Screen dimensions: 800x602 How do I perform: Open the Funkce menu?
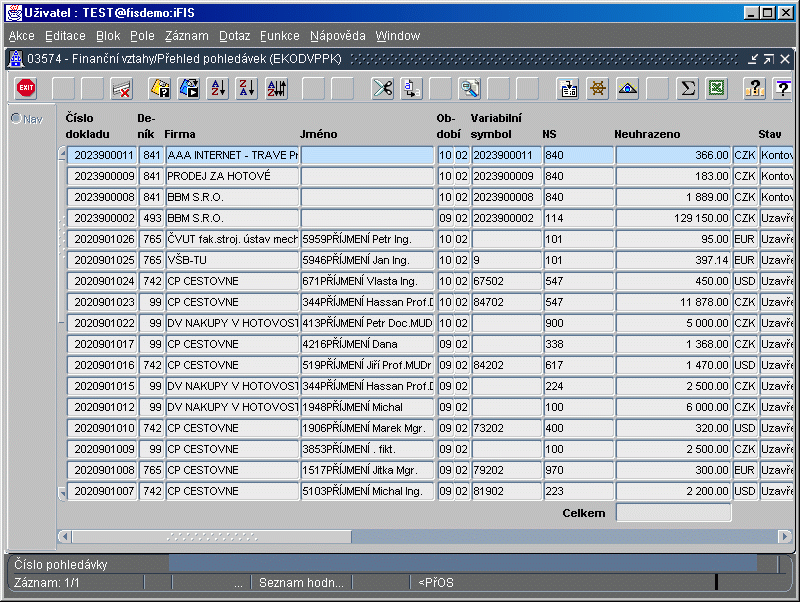[x=279, y=36]
